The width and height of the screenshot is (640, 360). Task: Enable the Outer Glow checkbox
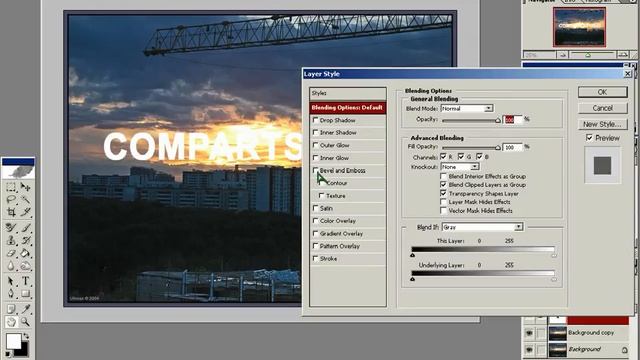point(316,145)
